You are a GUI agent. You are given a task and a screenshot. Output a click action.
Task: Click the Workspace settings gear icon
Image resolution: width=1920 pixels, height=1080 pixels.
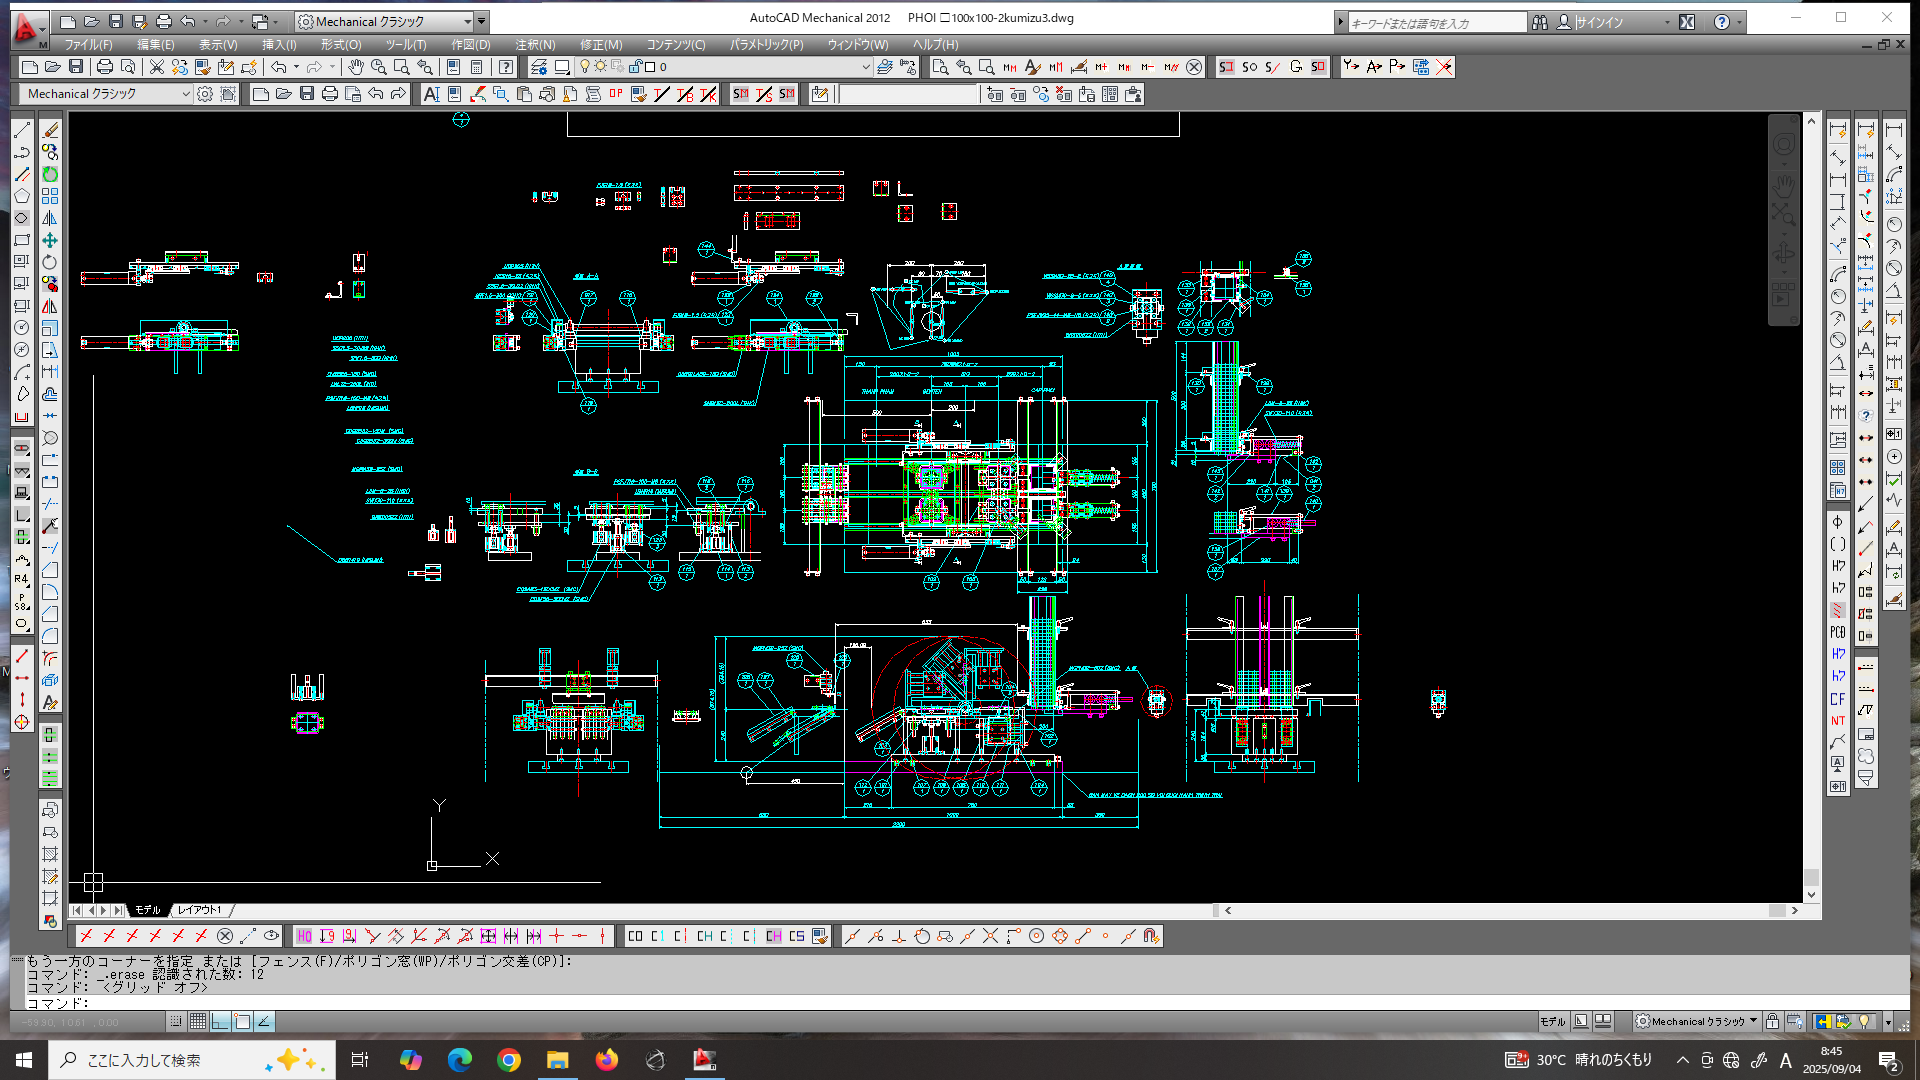coord(205,94)
